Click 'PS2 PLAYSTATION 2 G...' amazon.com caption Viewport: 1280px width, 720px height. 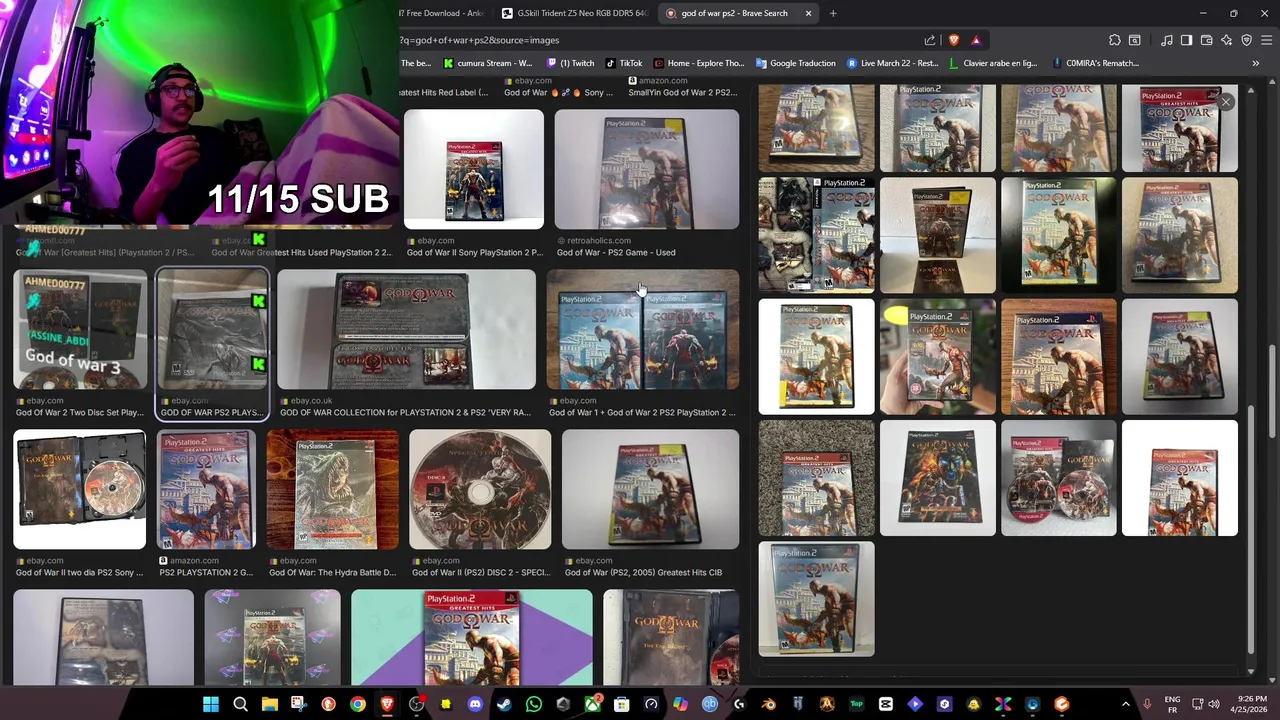click(207, 572)
